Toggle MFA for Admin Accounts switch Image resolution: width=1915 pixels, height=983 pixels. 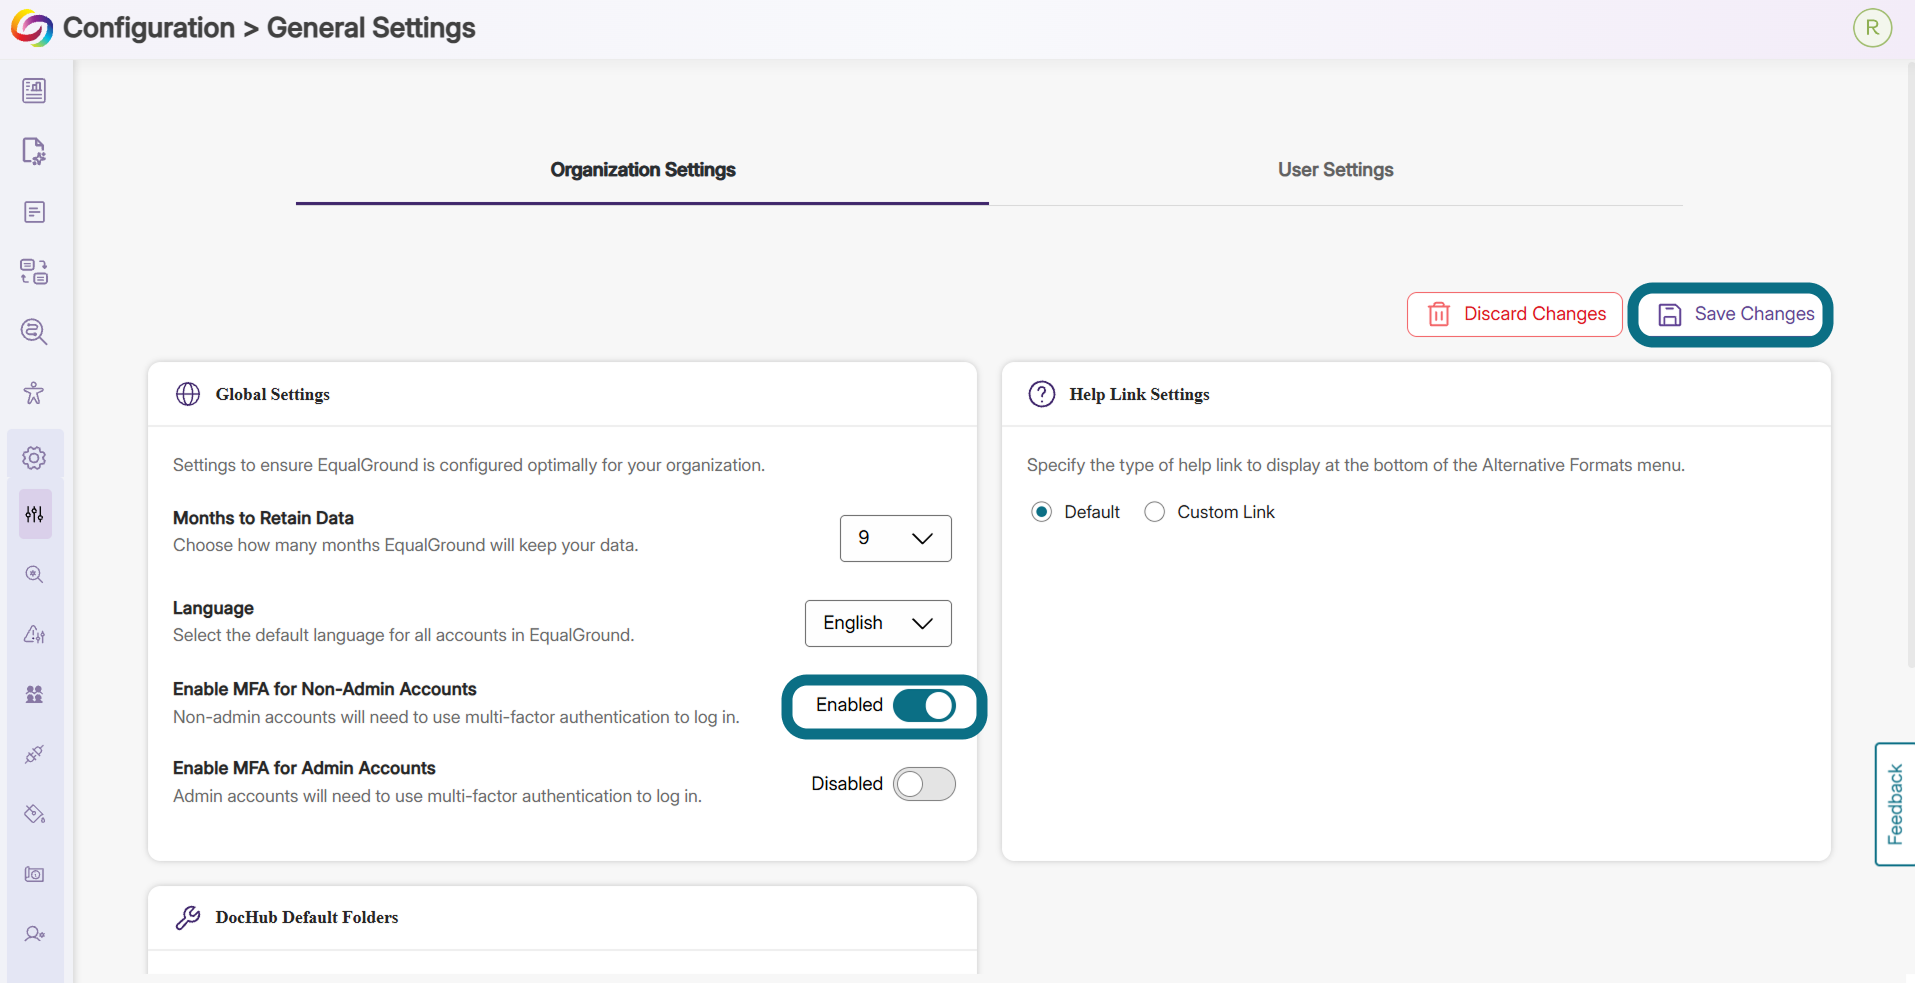click(x=924, y=784)
